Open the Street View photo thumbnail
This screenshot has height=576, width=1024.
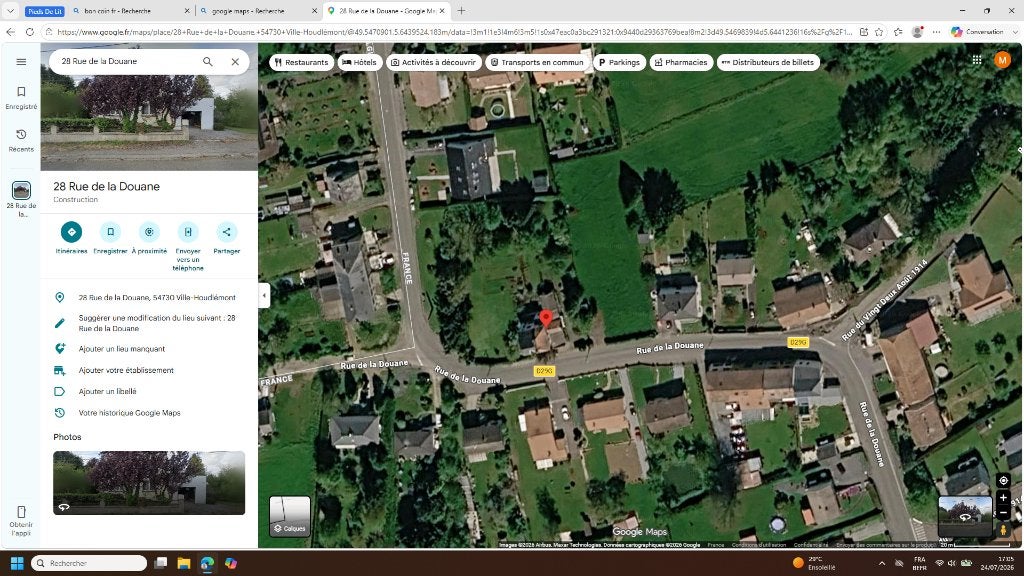[149, 483]
